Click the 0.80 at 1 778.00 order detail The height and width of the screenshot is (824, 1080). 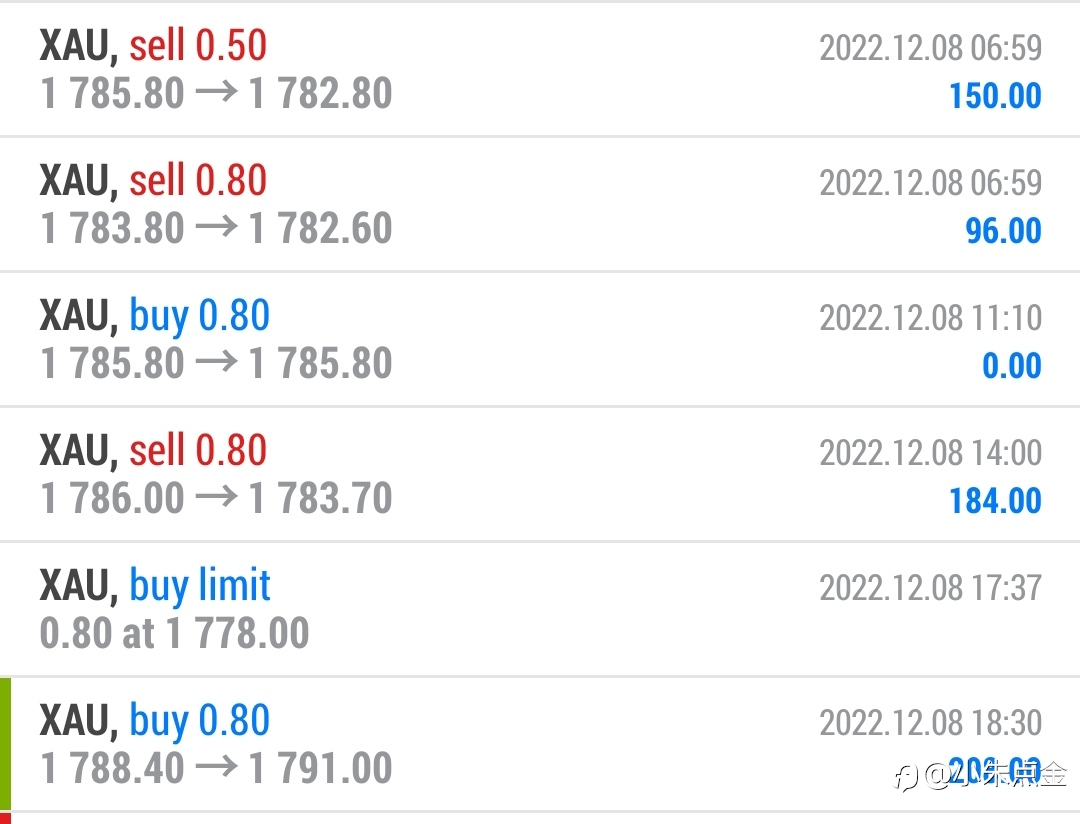click(x=174, y=633)
